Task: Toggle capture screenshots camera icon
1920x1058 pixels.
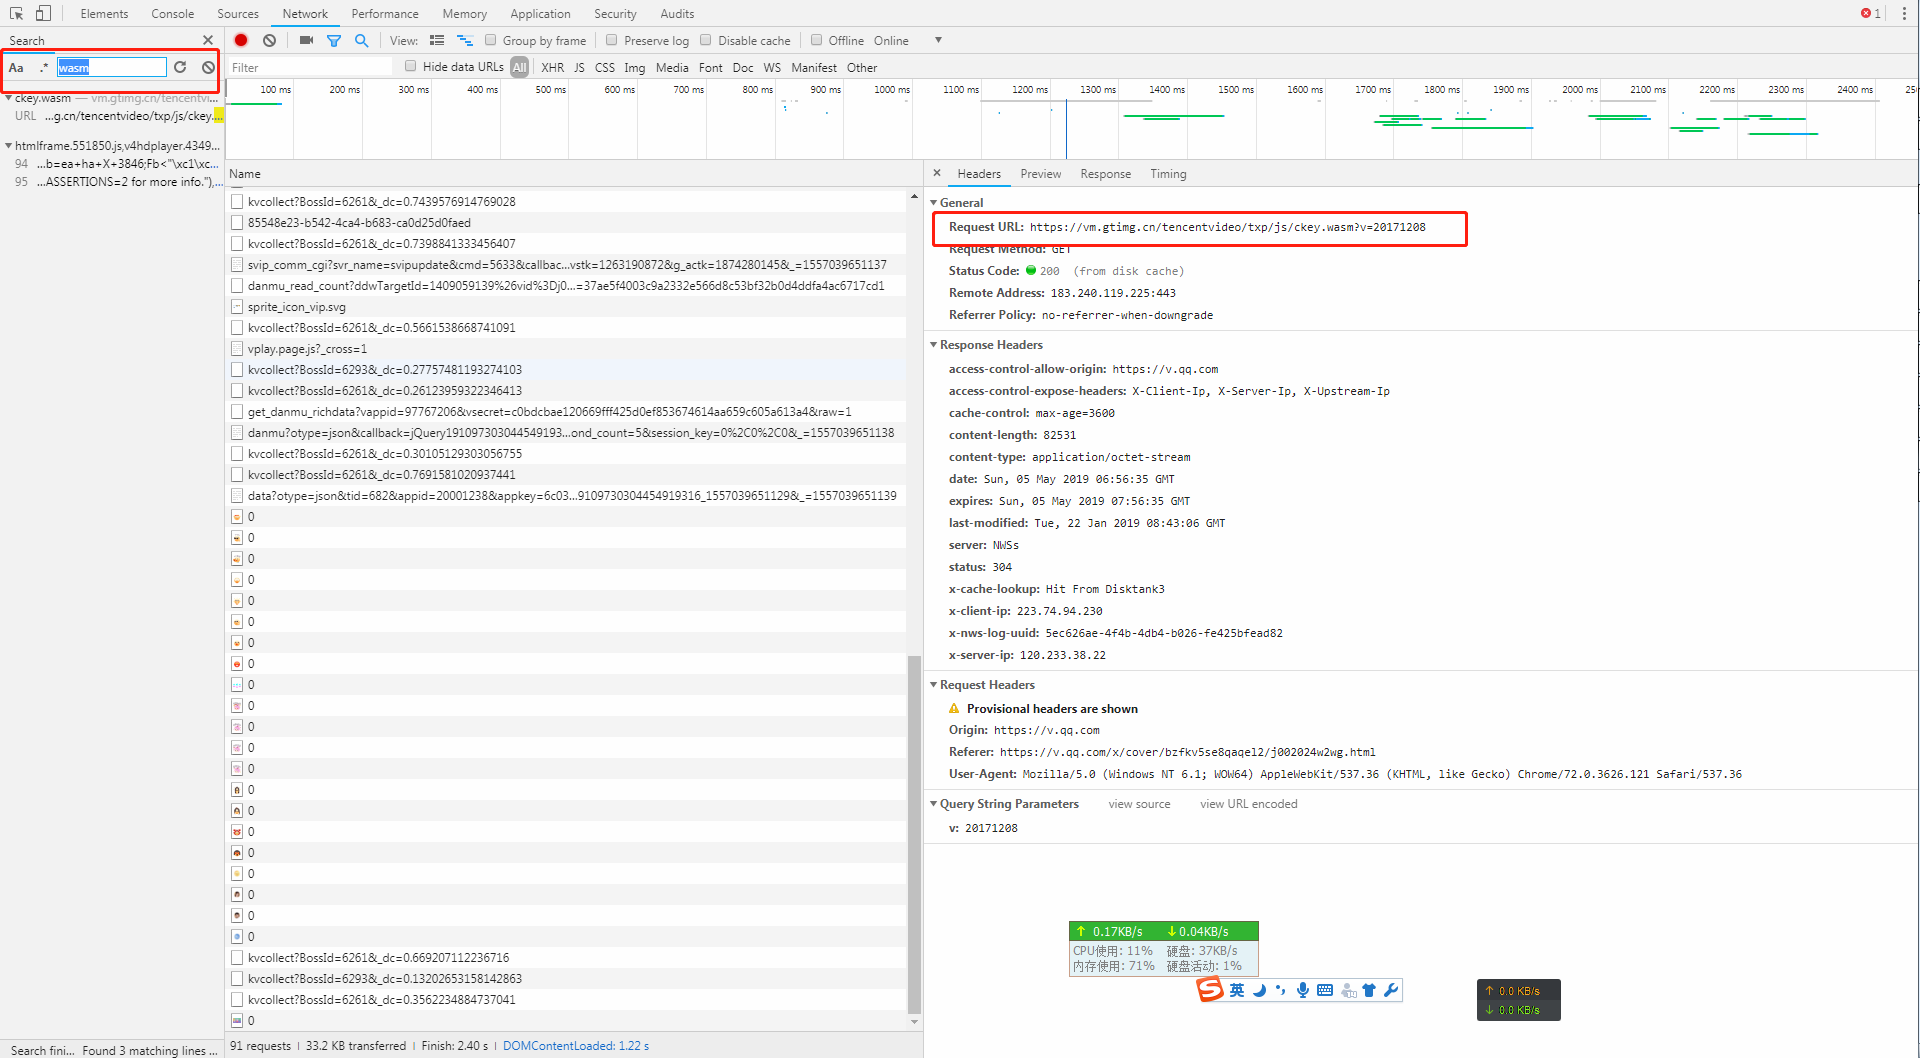Action: tap(306, 40)
